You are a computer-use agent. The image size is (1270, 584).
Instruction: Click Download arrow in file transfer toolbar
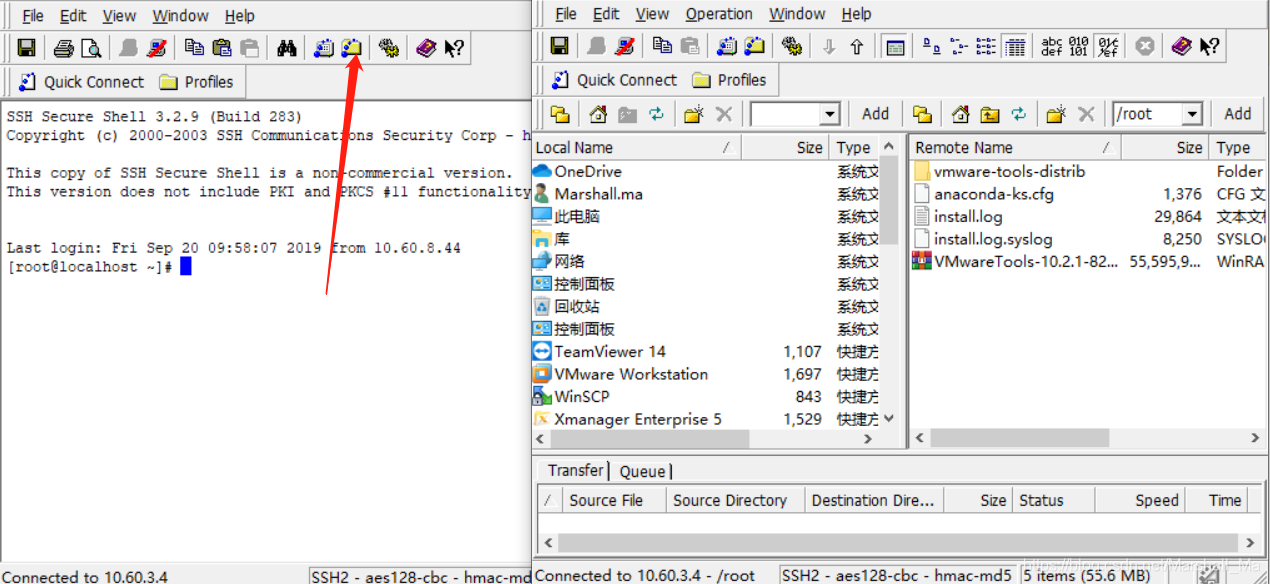click(x=829, y=46)
